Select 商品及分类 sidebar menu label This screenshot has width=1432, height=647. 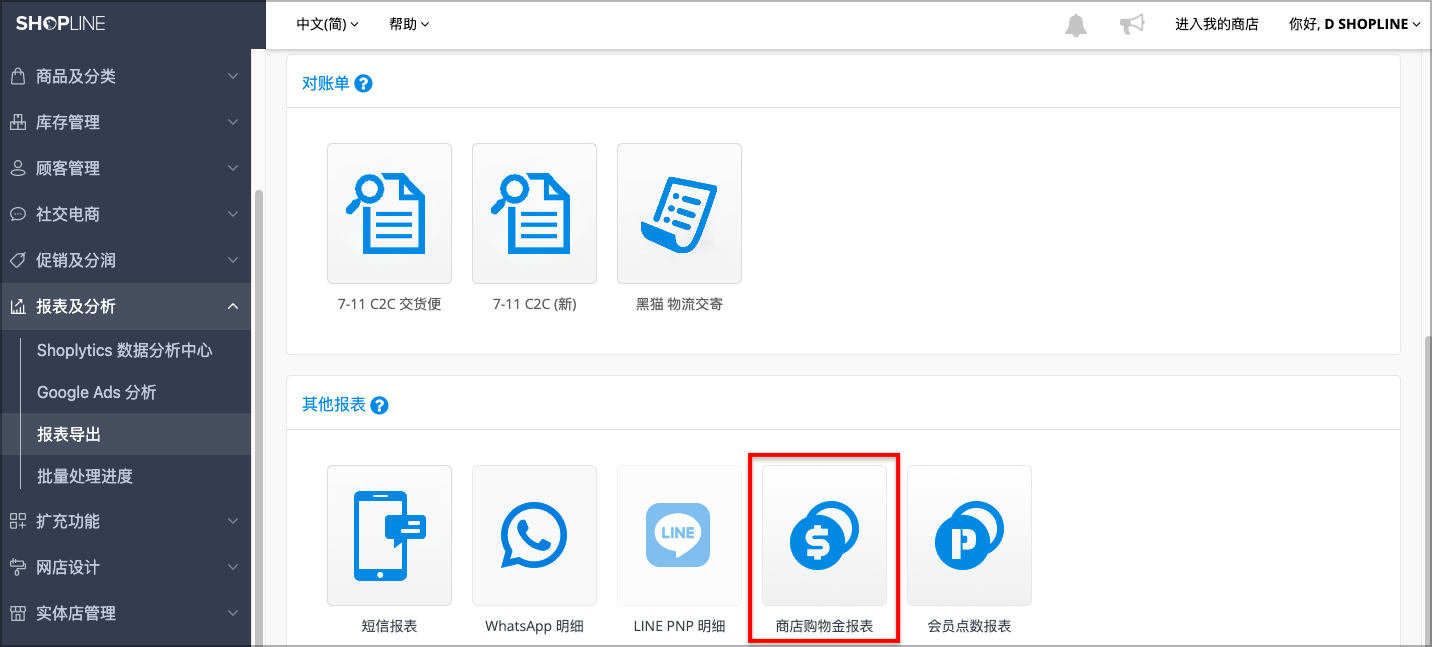click(x=76, y=76)
